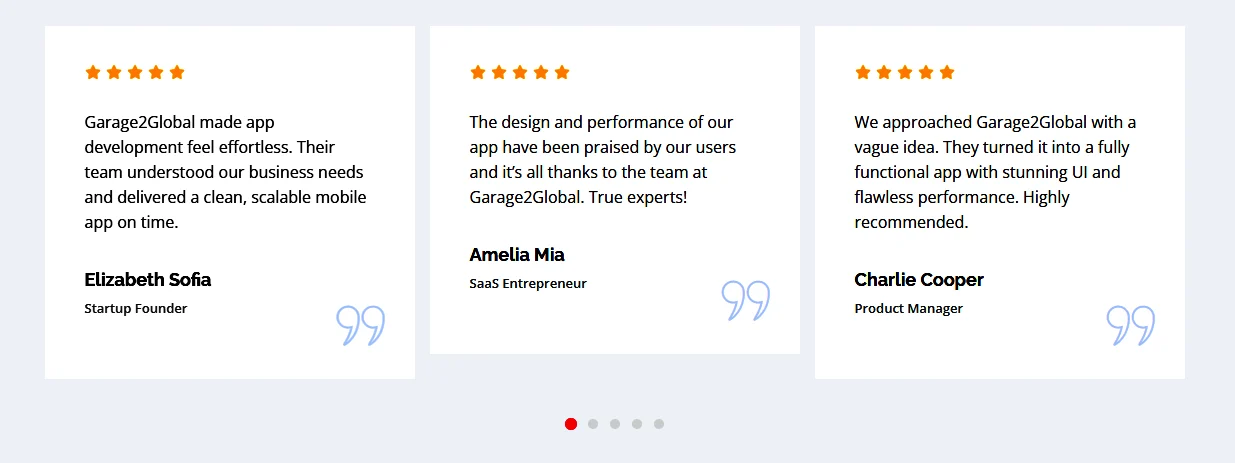Image resolution: width=1235 pixels, height=463 pixels.
Task: Click the quote mark icon in Charlie Cooper's card
Action: tap(1130, 326)
